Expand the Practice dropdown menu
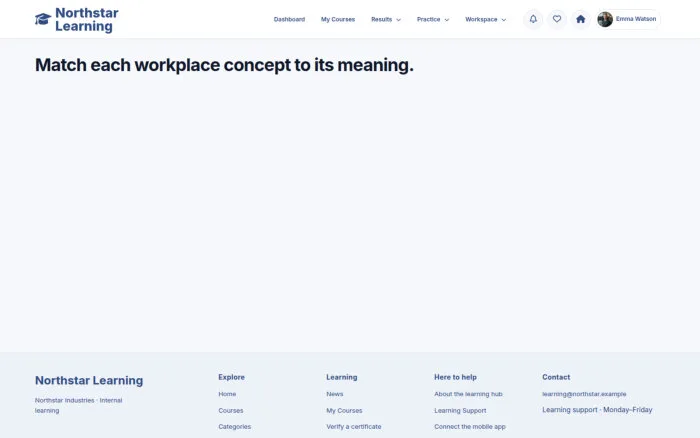This screenshot has height=438, width=700. (433, 19)
